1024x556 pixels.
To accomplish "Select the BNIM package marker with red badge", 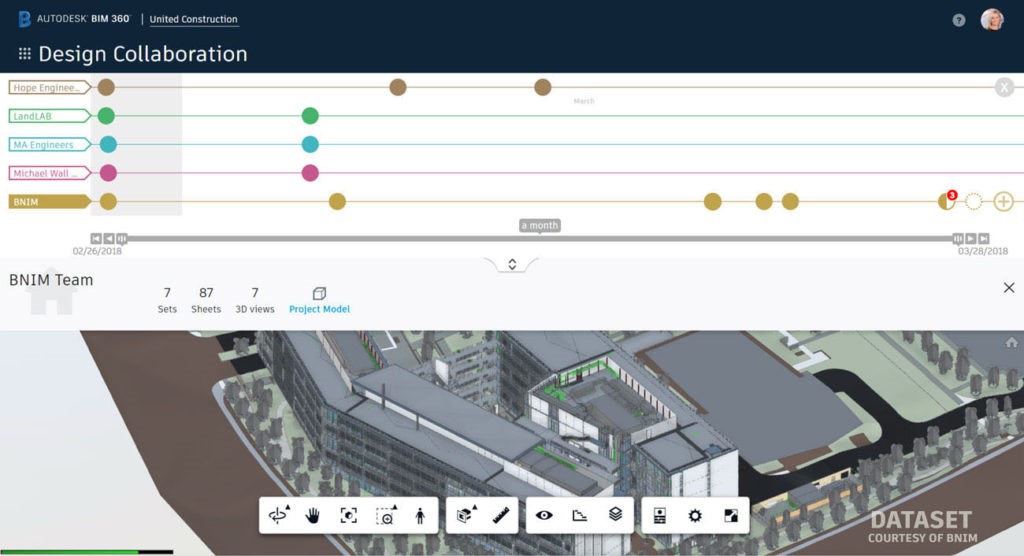I will click(x=946, y=201).
